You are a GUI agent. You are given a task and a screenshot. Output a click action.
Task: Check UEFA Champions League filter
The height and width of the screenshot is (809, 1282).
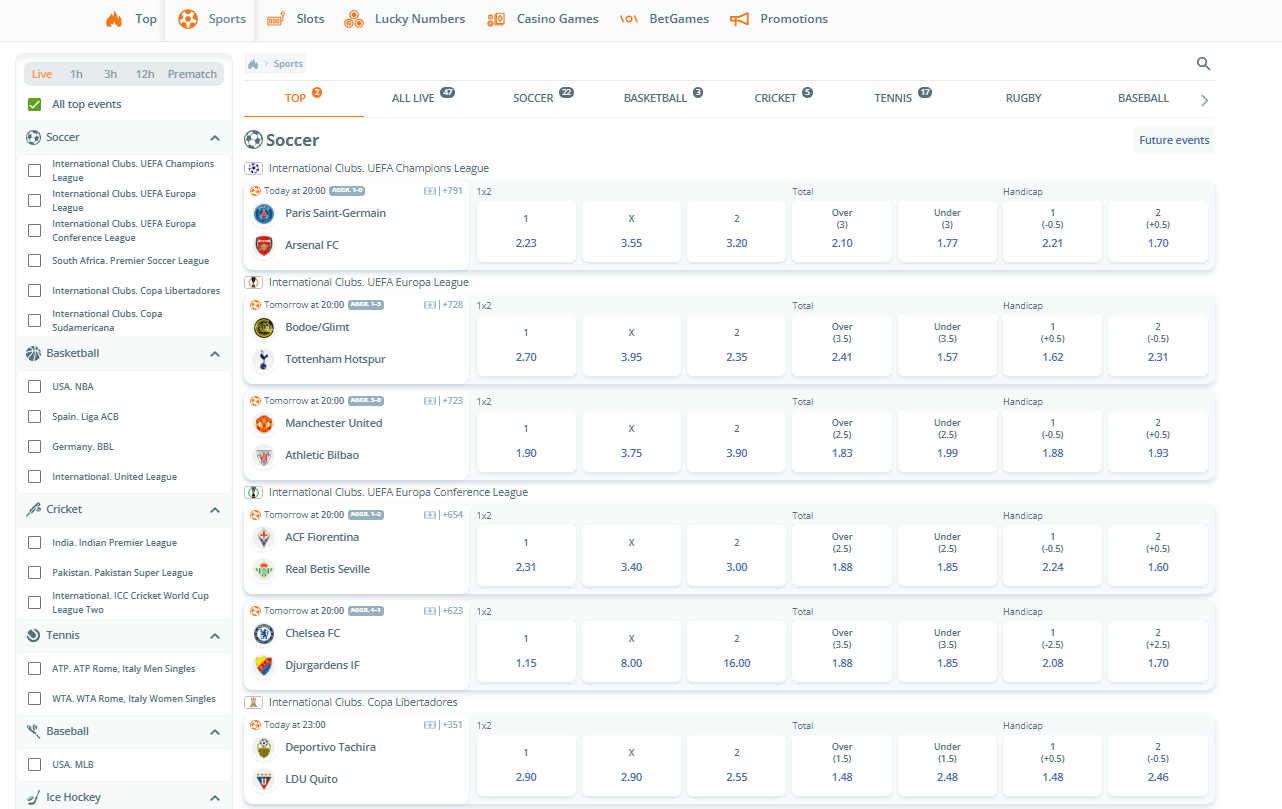pos(35,170)
